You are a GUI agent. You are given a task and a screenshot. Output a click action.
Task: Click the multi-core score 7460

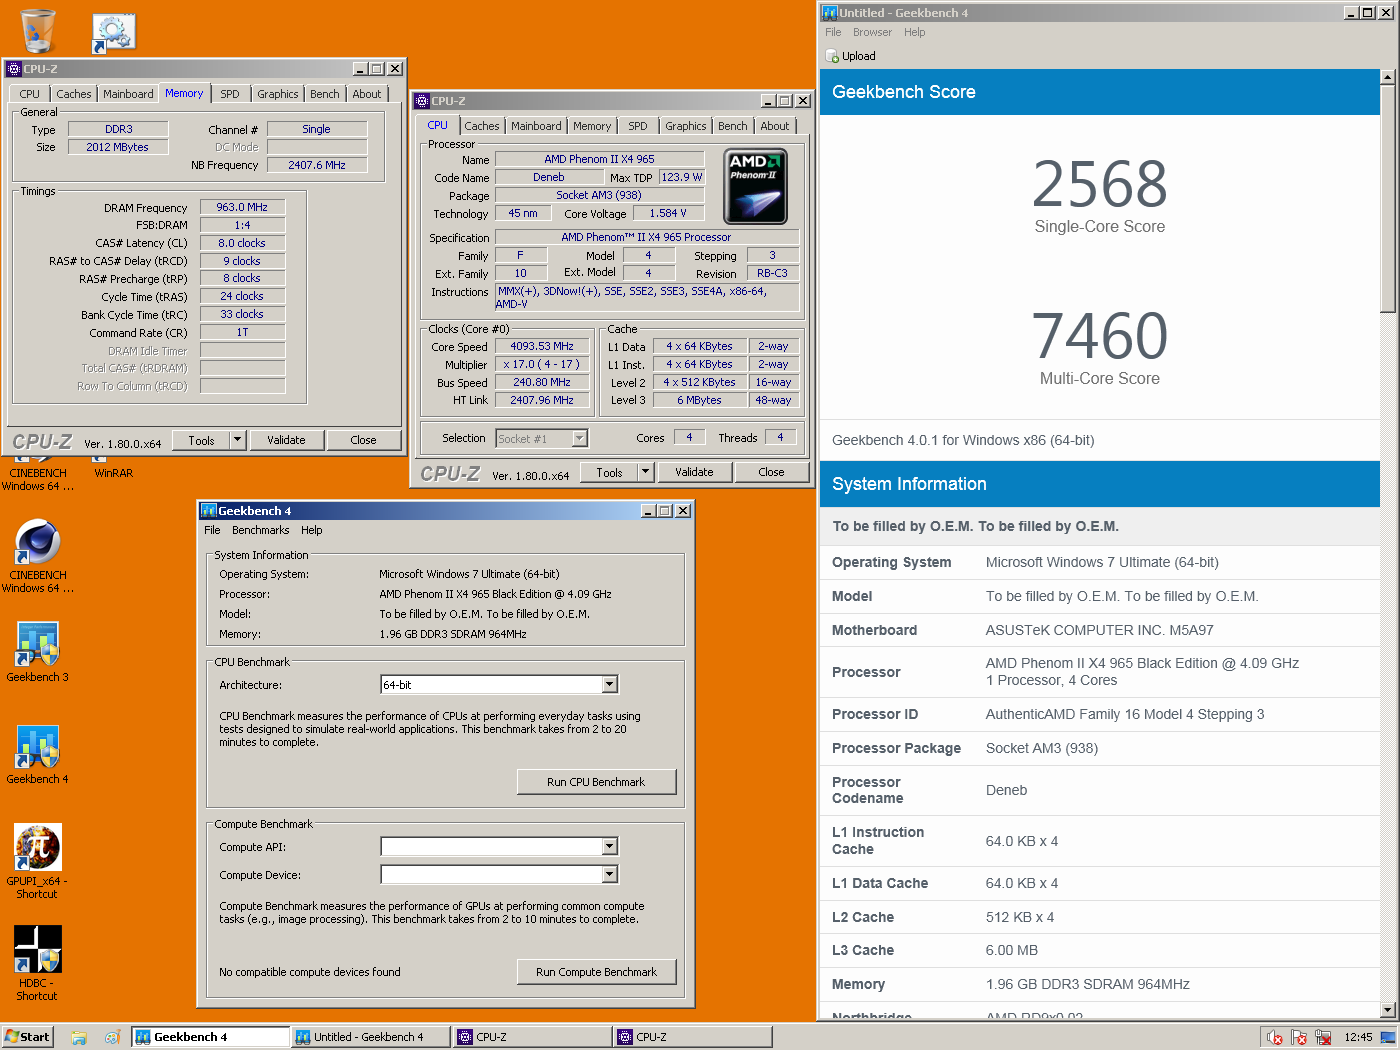1099,336
